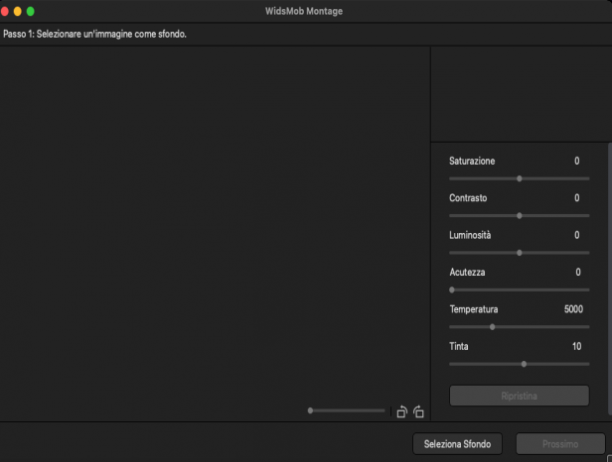
Task: Adjust the Saturazione slider
Action: [519, 179]
